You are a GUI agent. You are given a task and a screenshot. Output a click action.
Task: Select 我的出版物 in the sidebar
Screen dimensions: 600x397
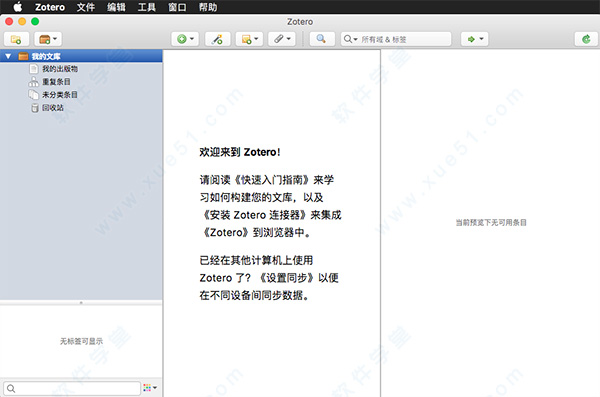click(60, 69)
